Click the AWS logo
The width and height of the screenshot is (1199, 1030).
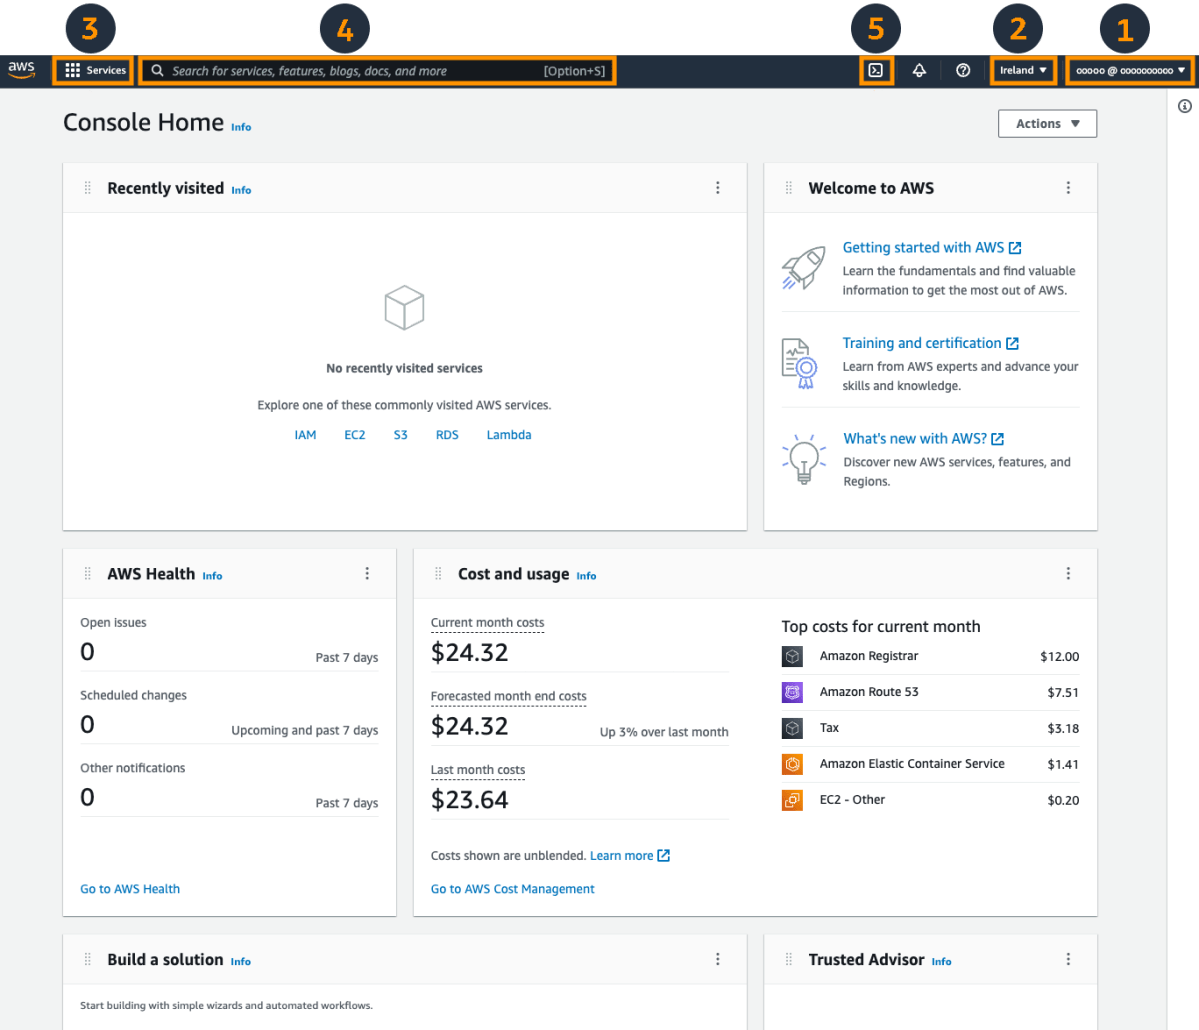(21, 70)
